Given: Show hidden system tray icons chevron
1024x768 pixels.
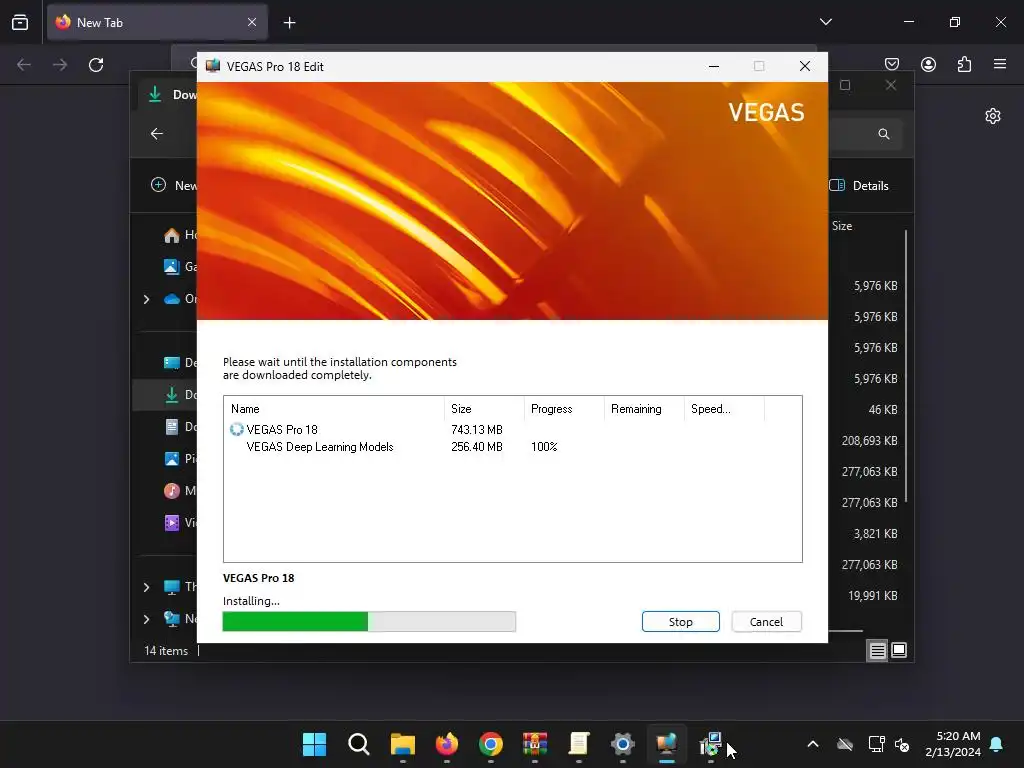Looking at the screenshot, I should pyautogui.click(x=813, y=744).
